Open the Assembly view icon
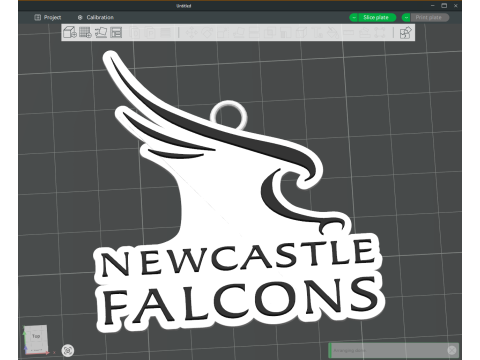480x360 pixels. point(406,32)
